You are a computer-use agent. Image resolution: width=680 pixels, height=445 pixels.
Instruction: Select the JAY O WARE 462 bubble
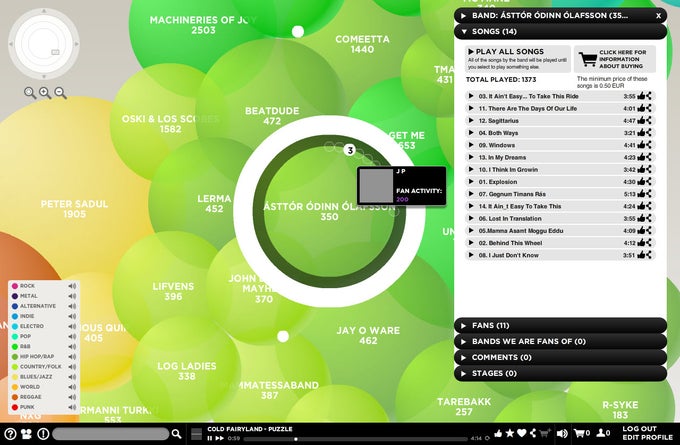pos(368,335)
